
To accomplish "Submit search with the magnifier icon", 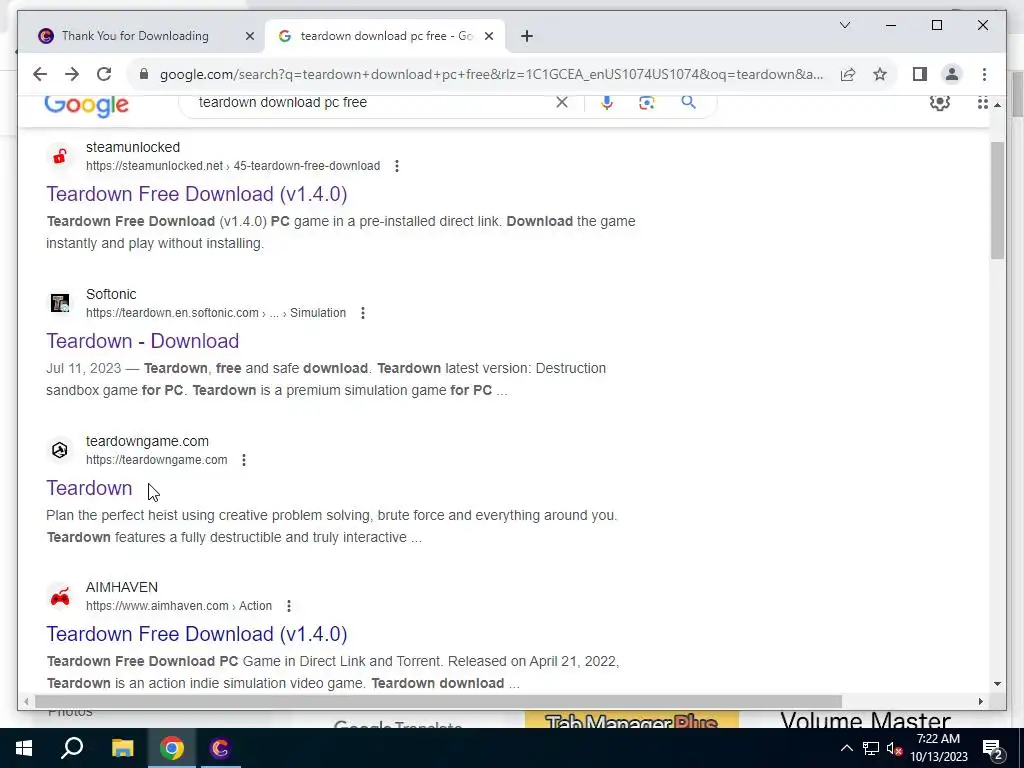I will (x=688, y=102).
